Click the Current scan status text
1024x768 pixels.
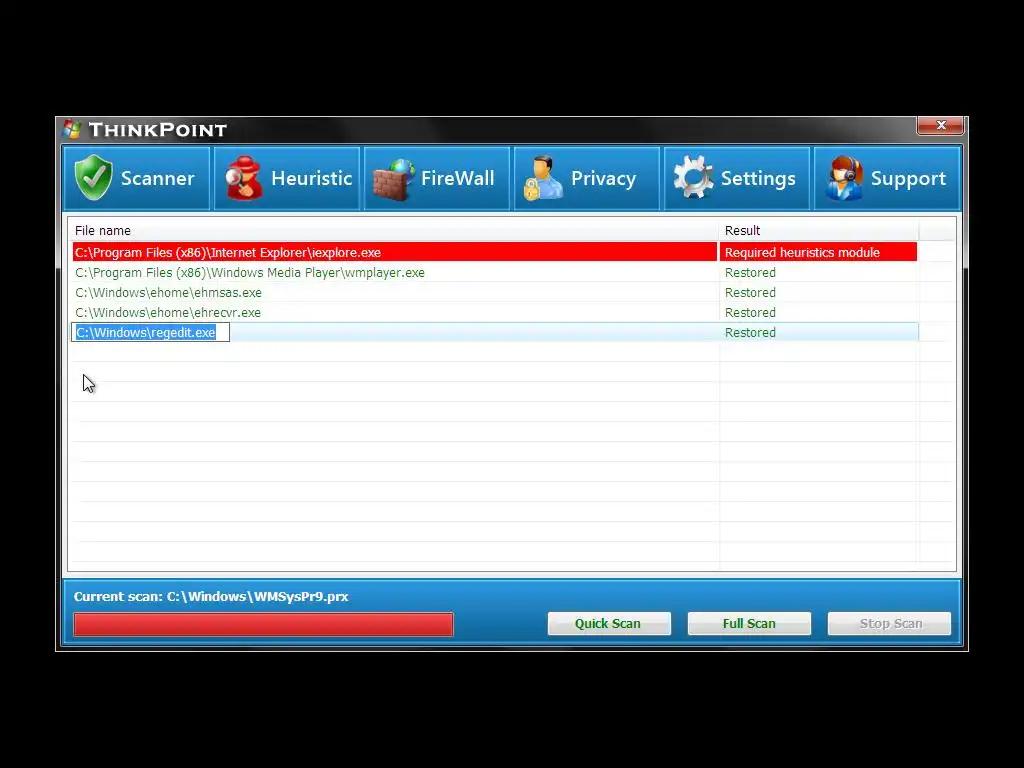(x=211, y=596)
